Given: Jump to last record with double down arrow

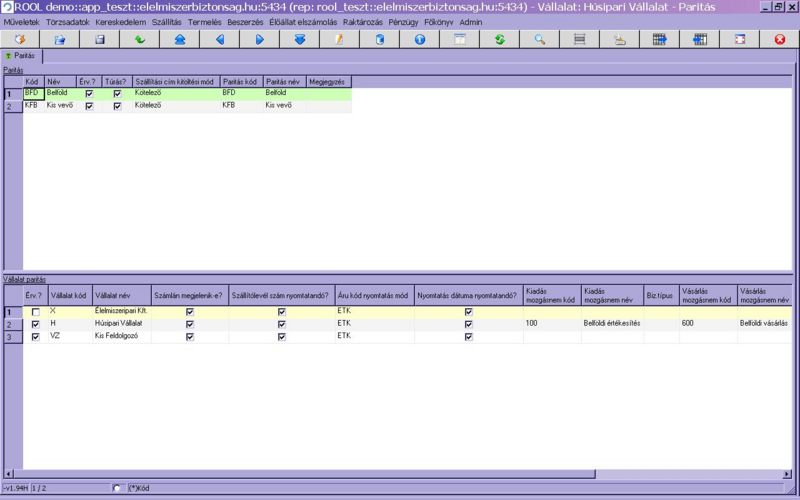Looking at the screenshot, I should (299, 40).
